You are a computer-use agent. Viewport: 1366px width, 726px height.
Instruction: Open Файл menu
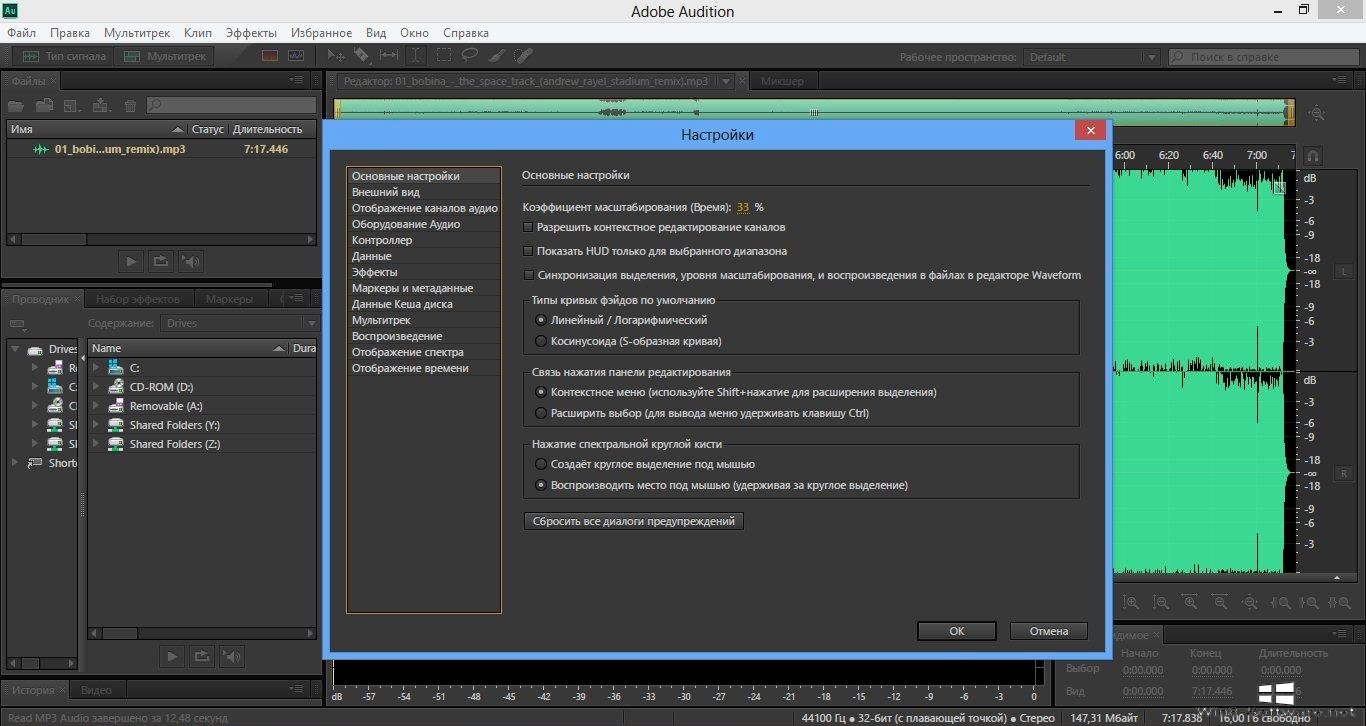pyautogui.click(x=21, y=33)
